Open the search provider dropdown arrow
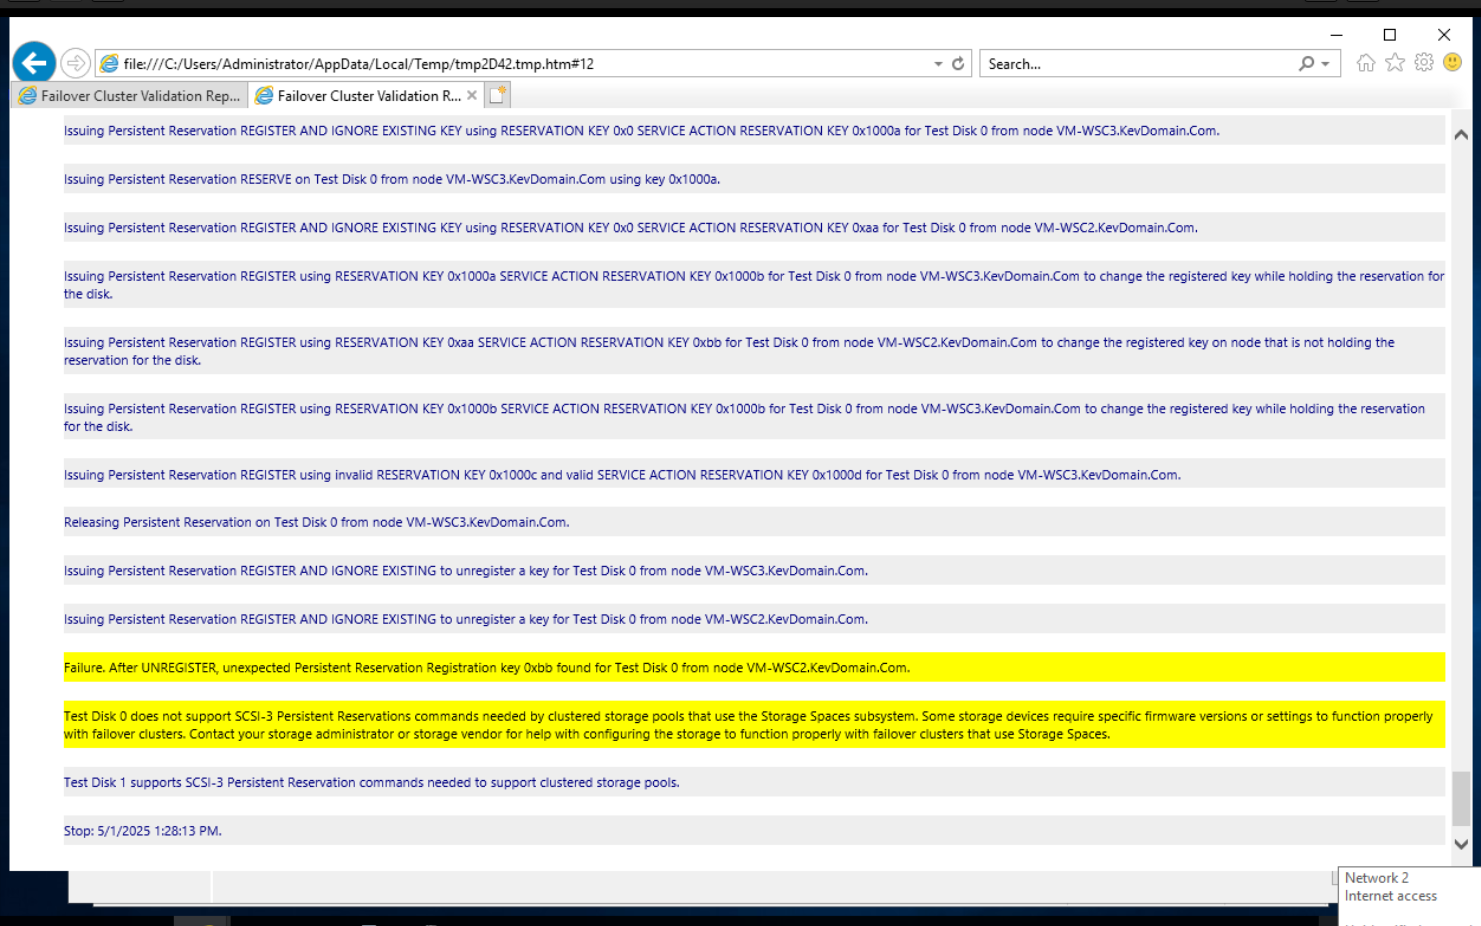 [x=1326, y=64]
